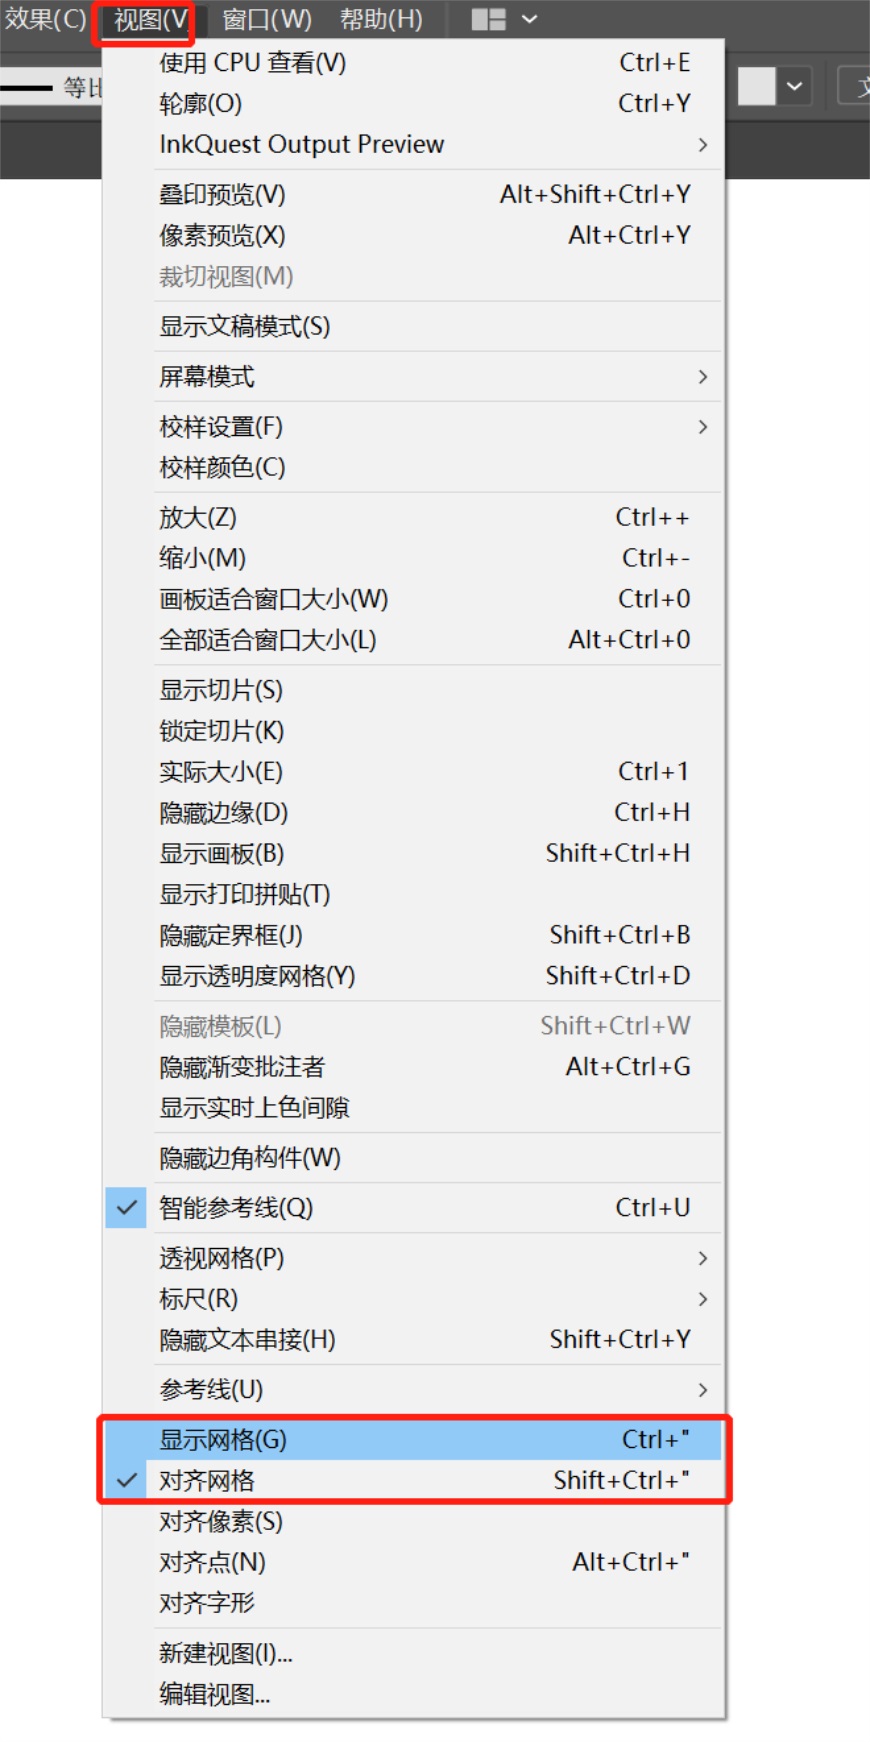Choose 轮廓(O) outline view
The width and height of the screenshot is (870, 1742).
[413, 103]
